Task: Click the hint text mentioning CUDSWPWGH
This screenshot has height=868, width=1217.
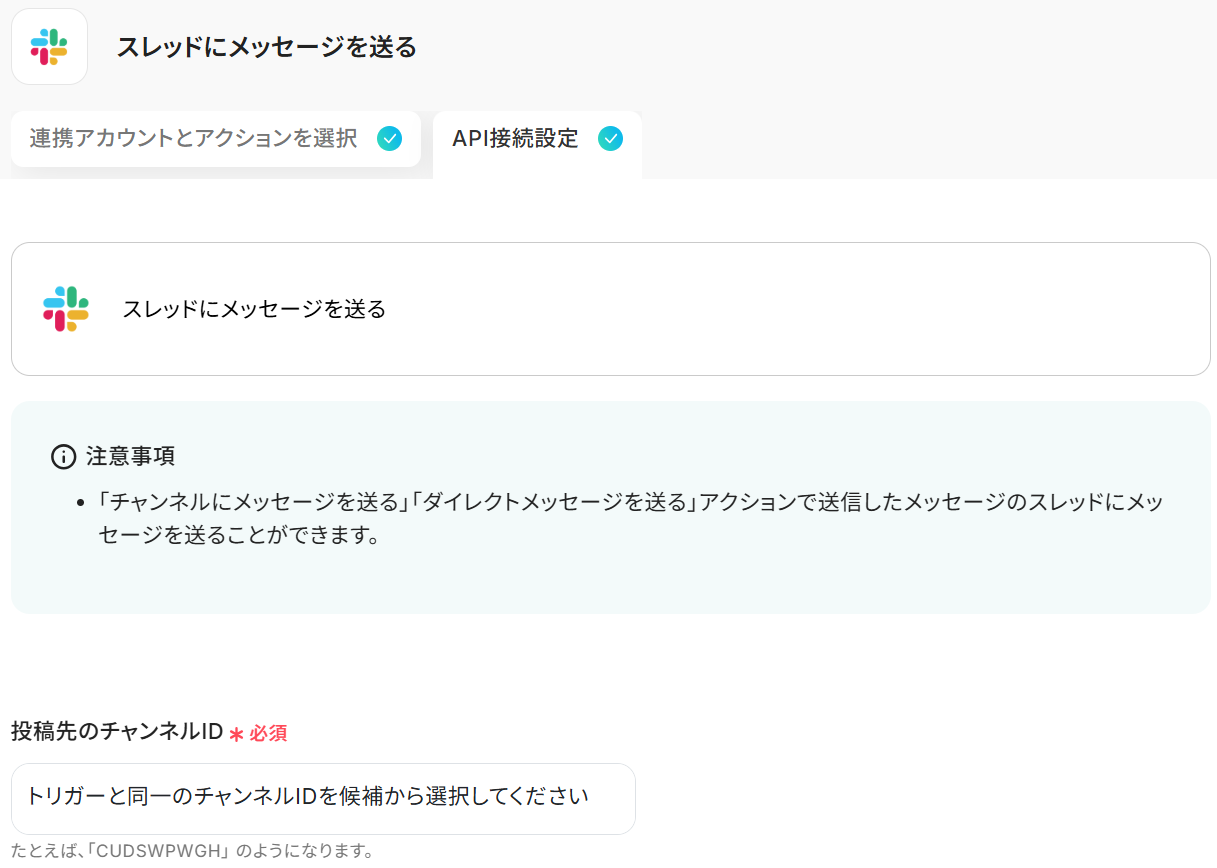Action: point(193,852)
